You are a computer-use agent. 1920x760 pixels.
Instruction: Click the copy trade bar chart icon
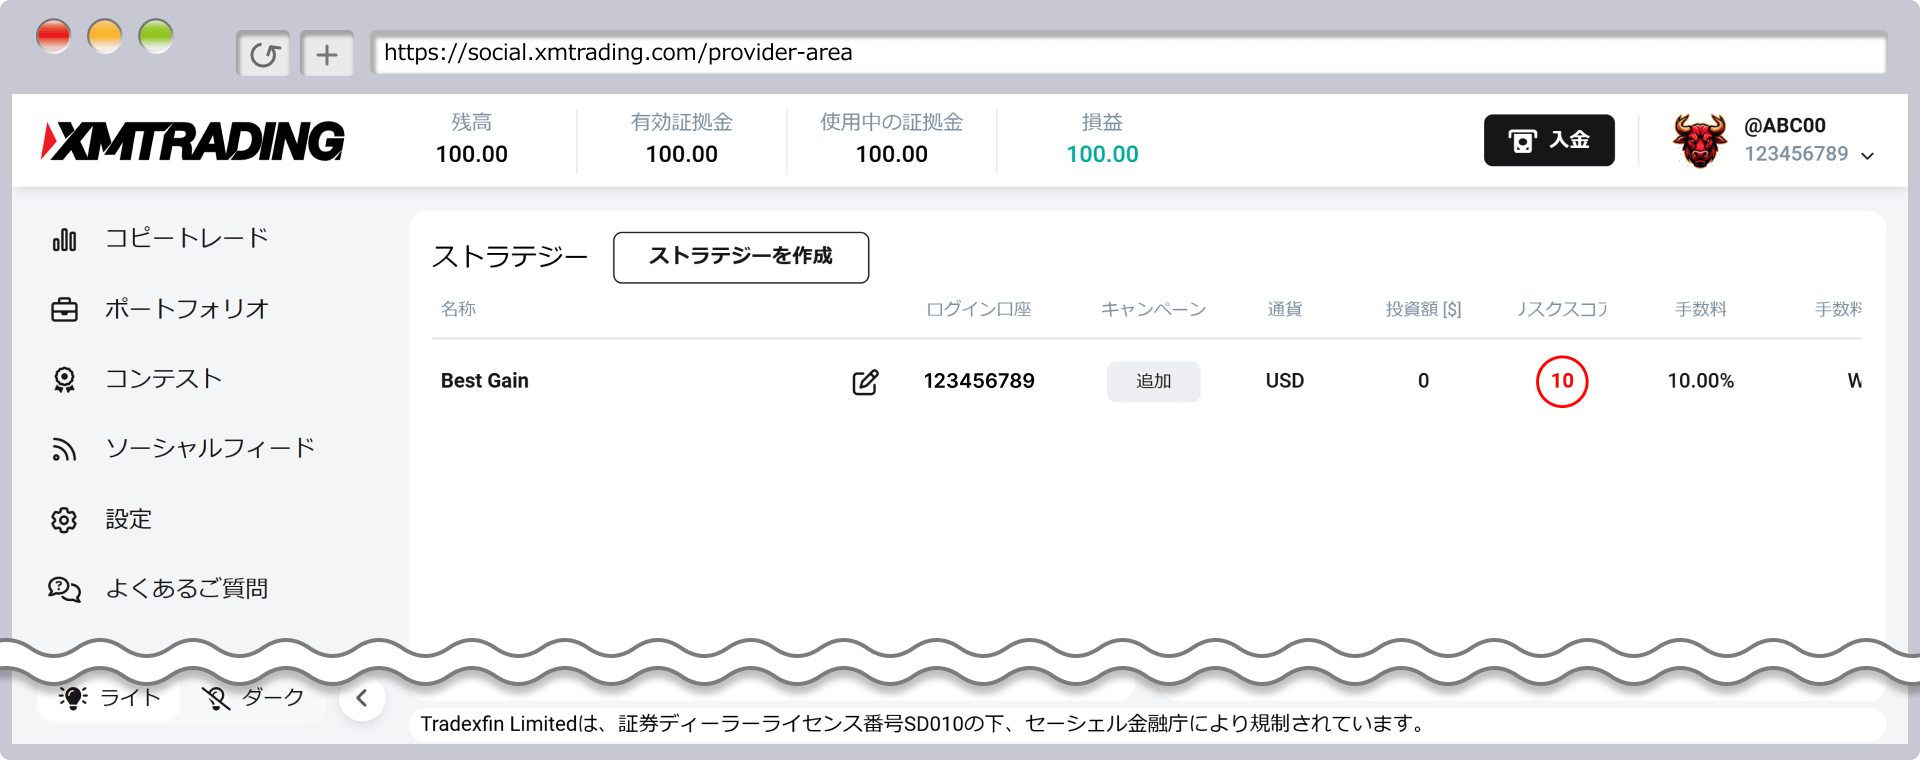pos(64,240)
